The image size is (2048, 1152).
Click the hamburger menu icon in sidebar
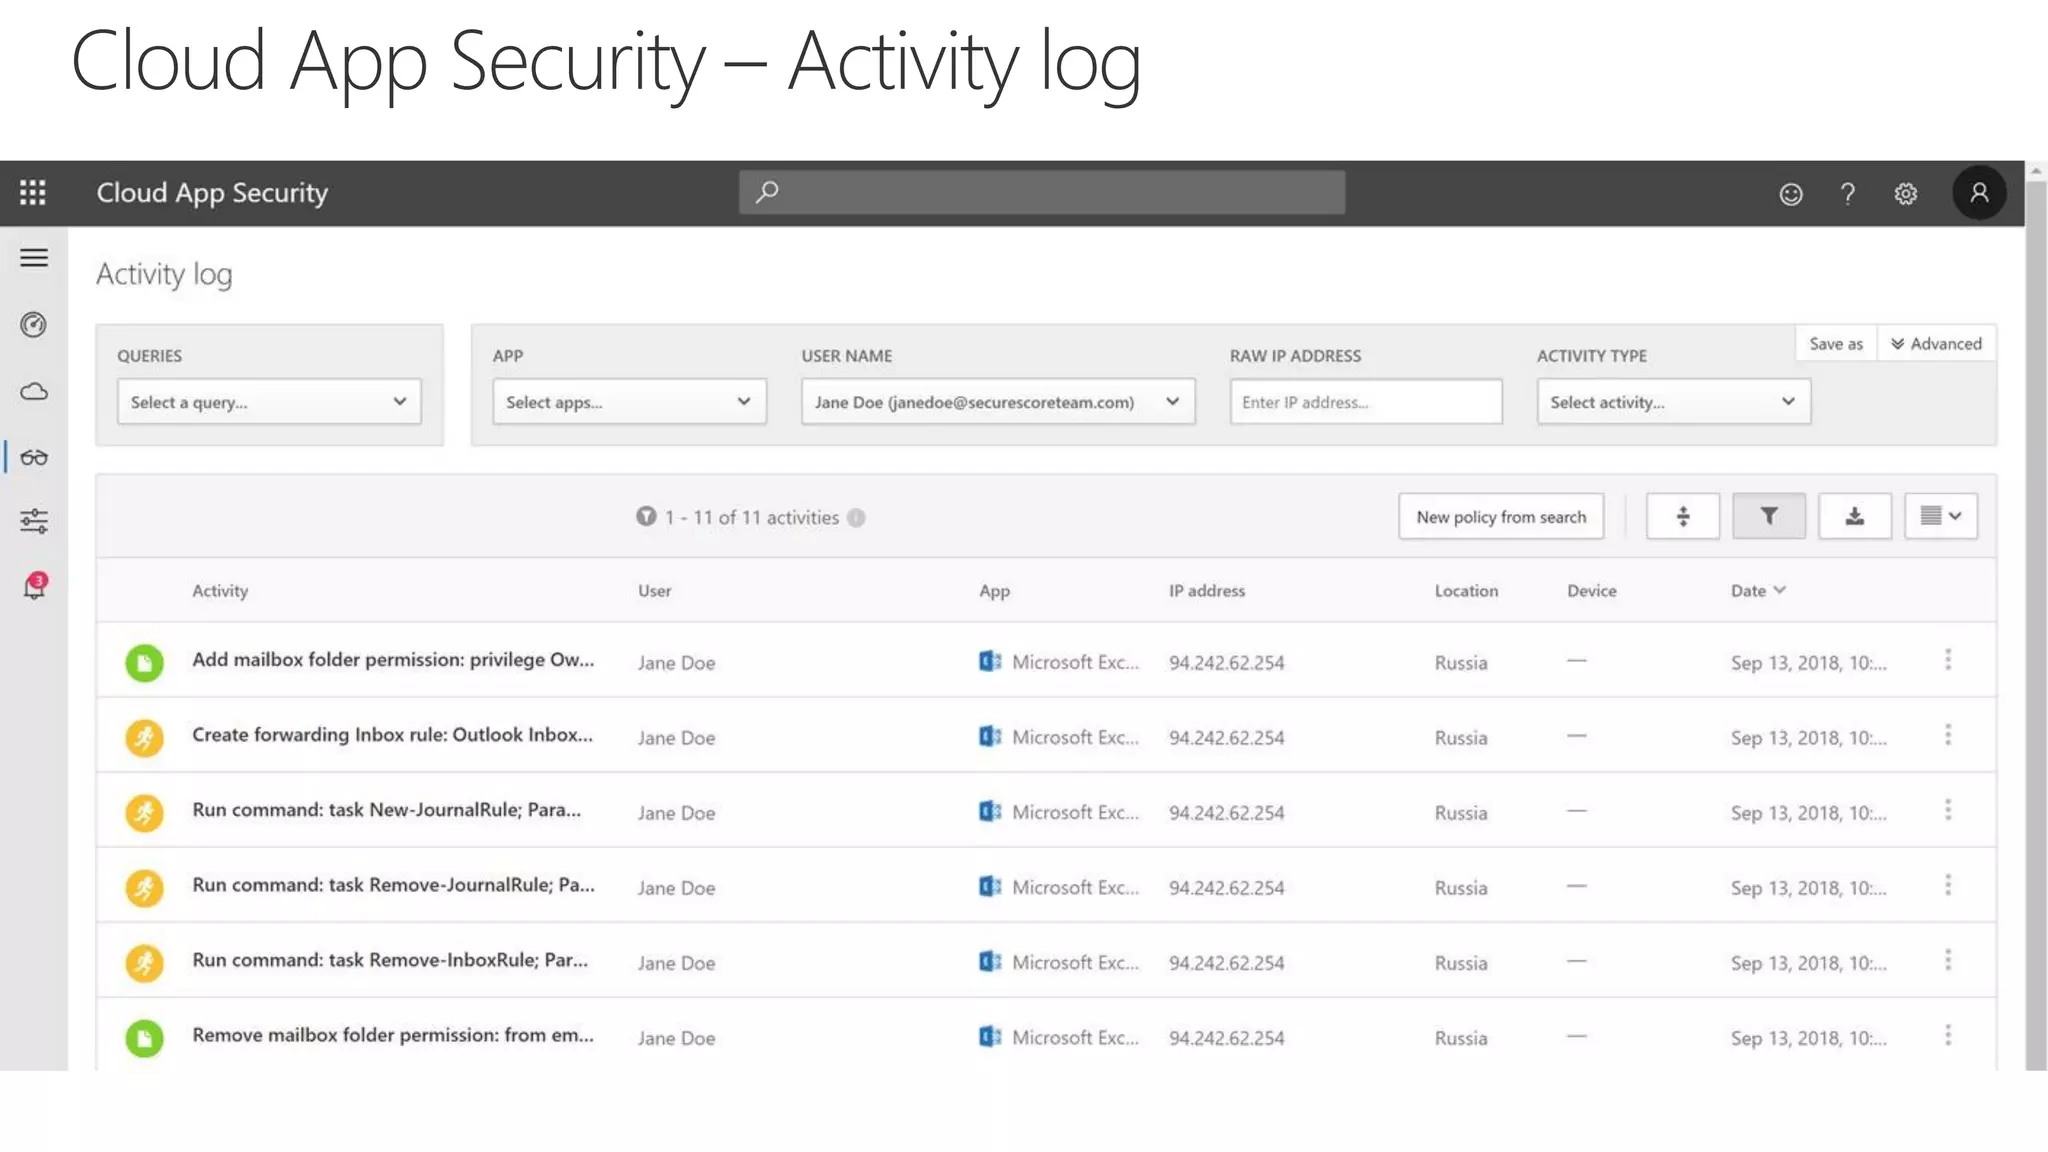click(34, 258)
